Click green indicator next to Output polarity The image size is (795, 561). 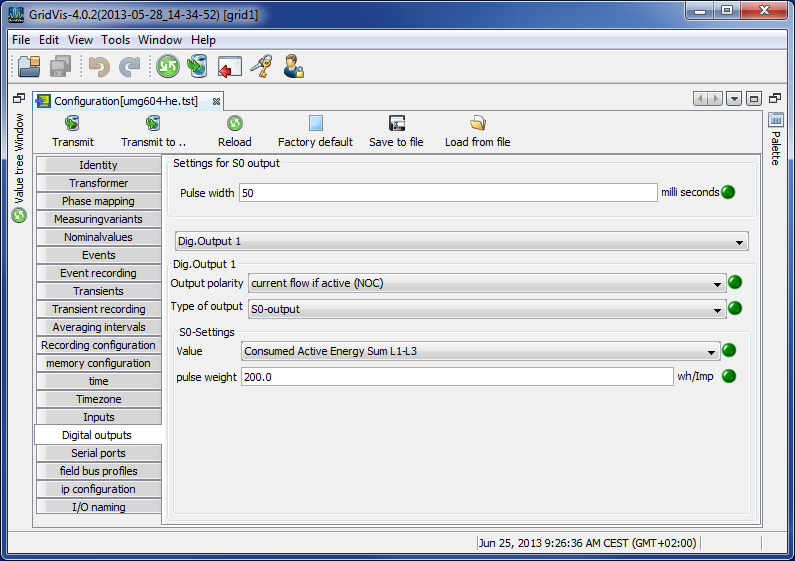coord(735,283)
